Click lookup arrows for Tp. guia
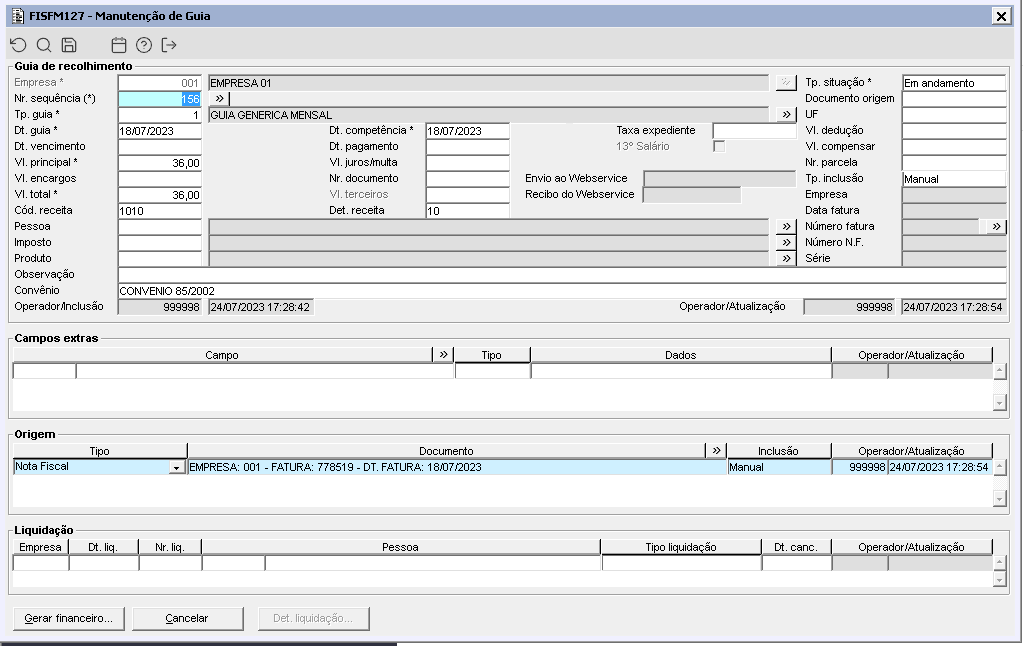 click(786, 114)
